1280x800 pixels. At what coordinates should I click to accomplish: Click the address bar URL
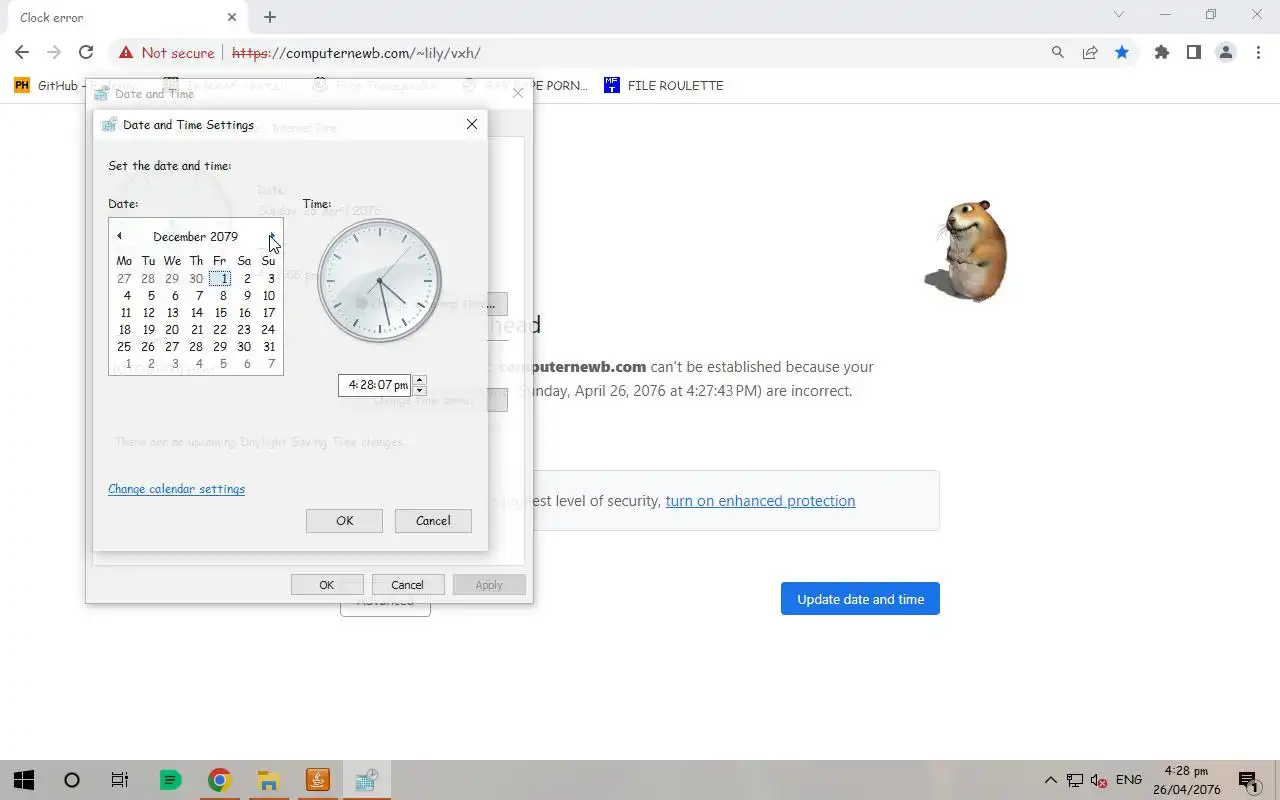click(x=356, y=53)
